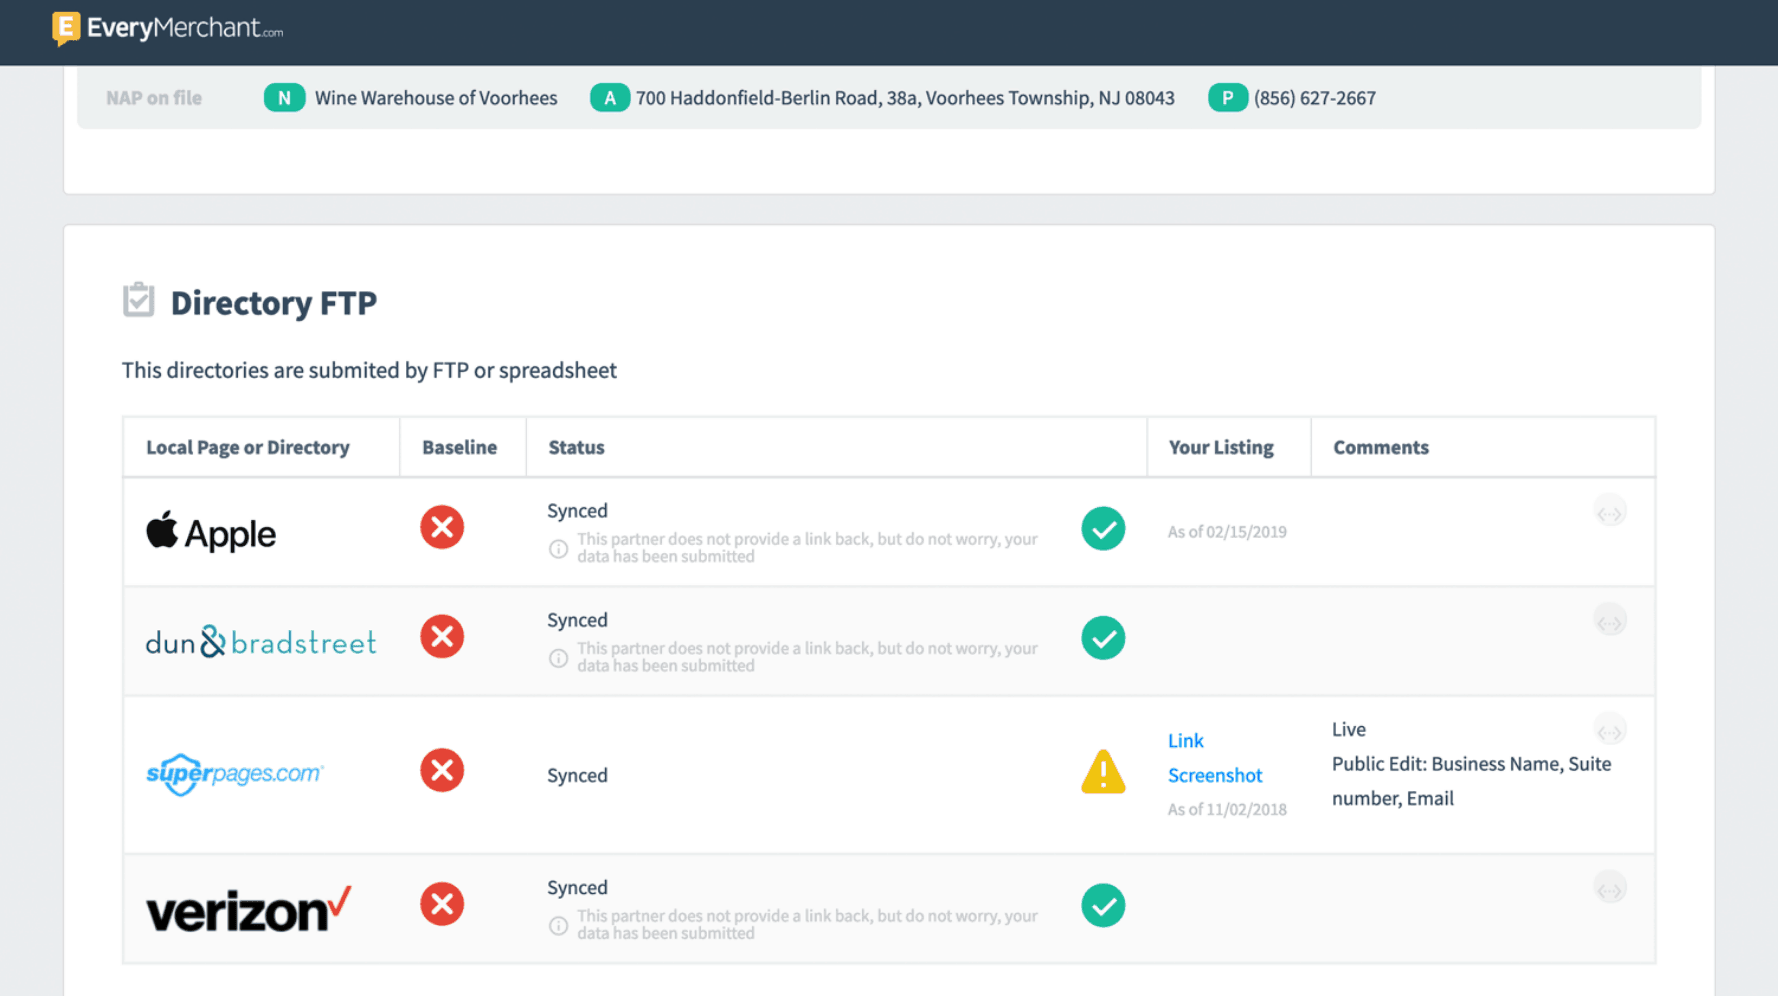Click the phone number (856) 627-2667

(1315, 98)
